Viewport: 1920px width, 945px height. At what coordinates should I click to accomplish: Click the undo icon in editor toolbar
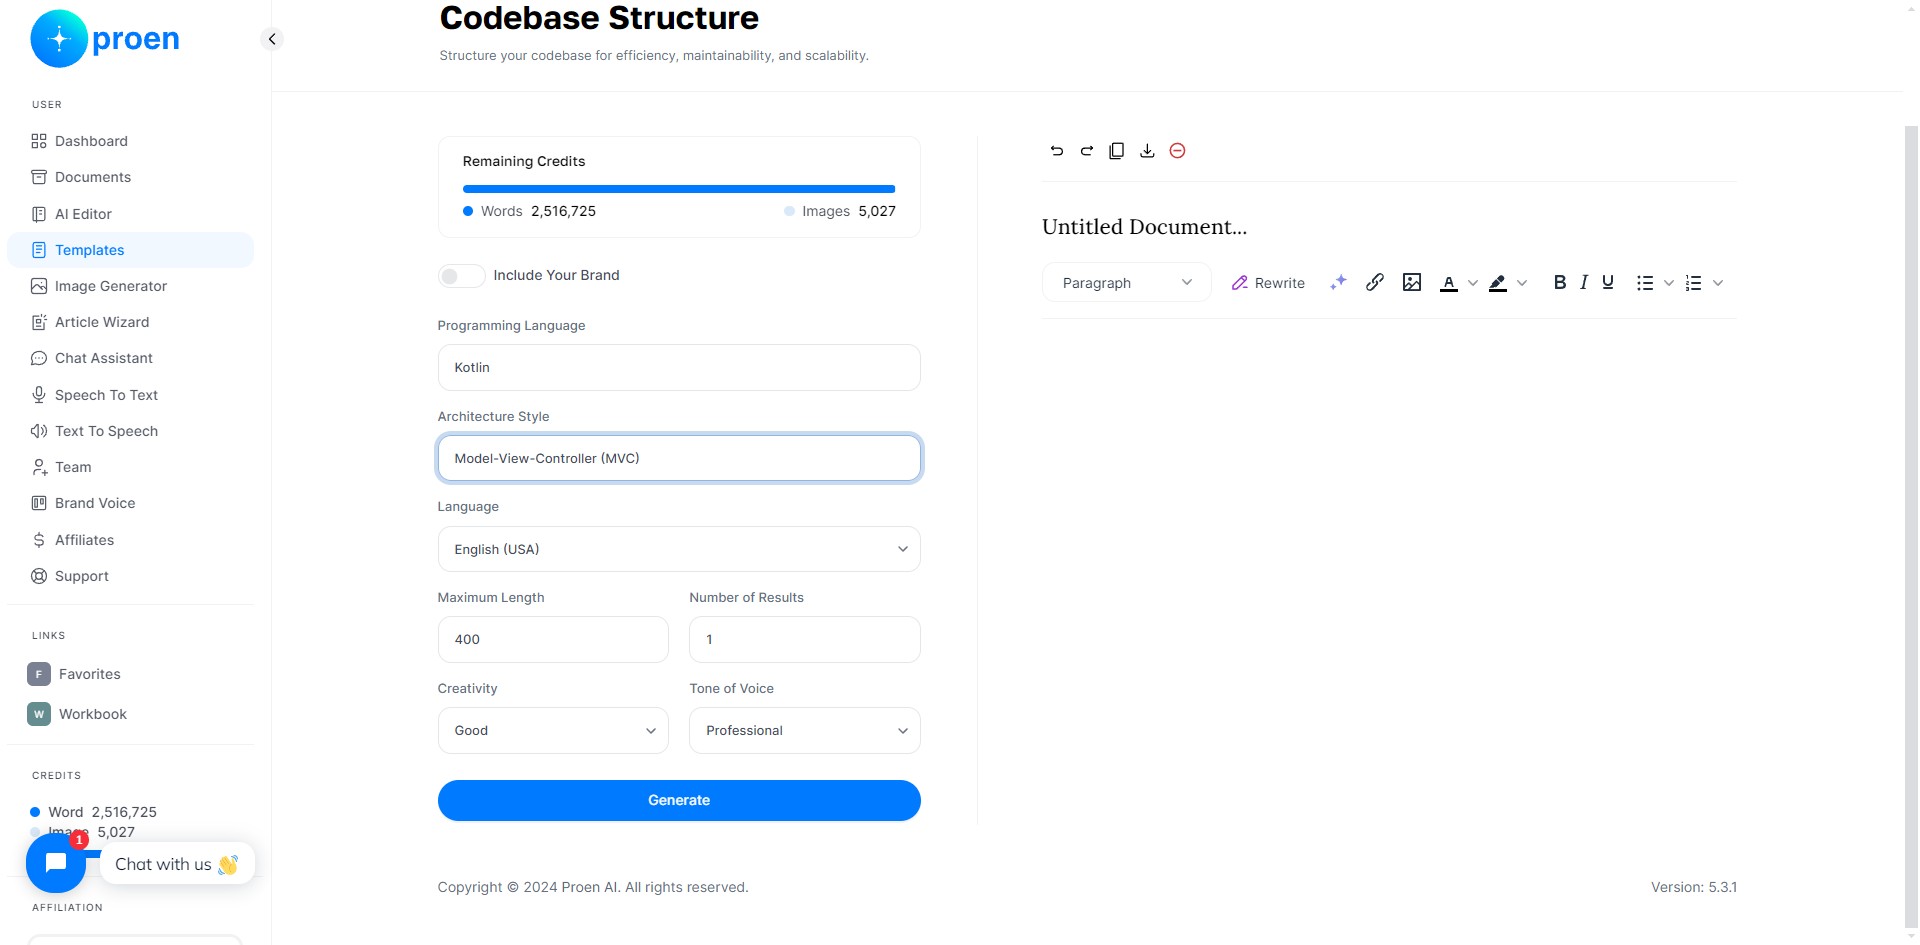[x=1056, y=151]
